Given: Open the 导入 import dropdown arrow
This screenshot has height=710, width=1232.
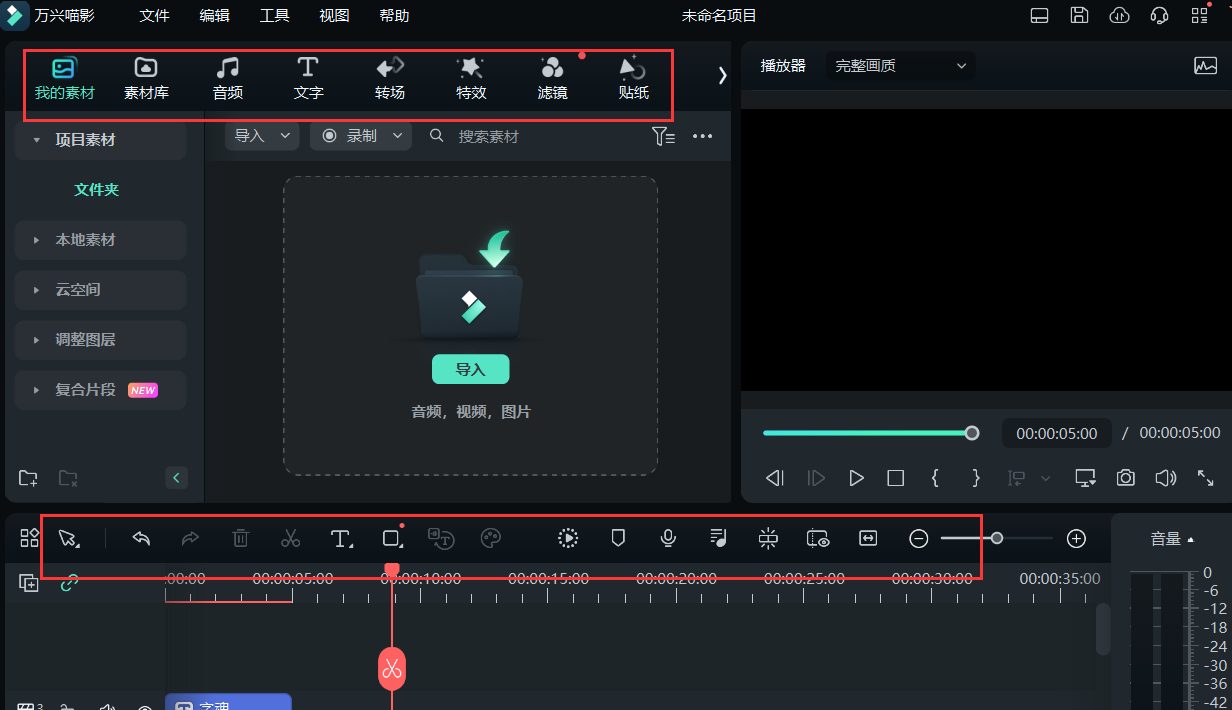Looking at the screenshot, I should click(x=285, y=135).
